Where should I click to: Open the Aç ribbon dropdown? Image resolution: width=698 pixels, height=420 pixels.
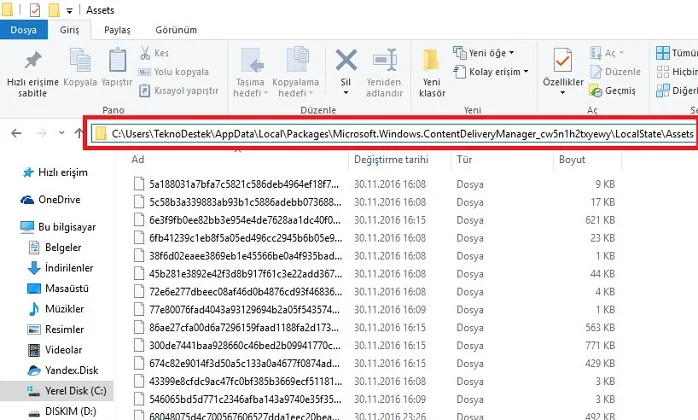607,53
